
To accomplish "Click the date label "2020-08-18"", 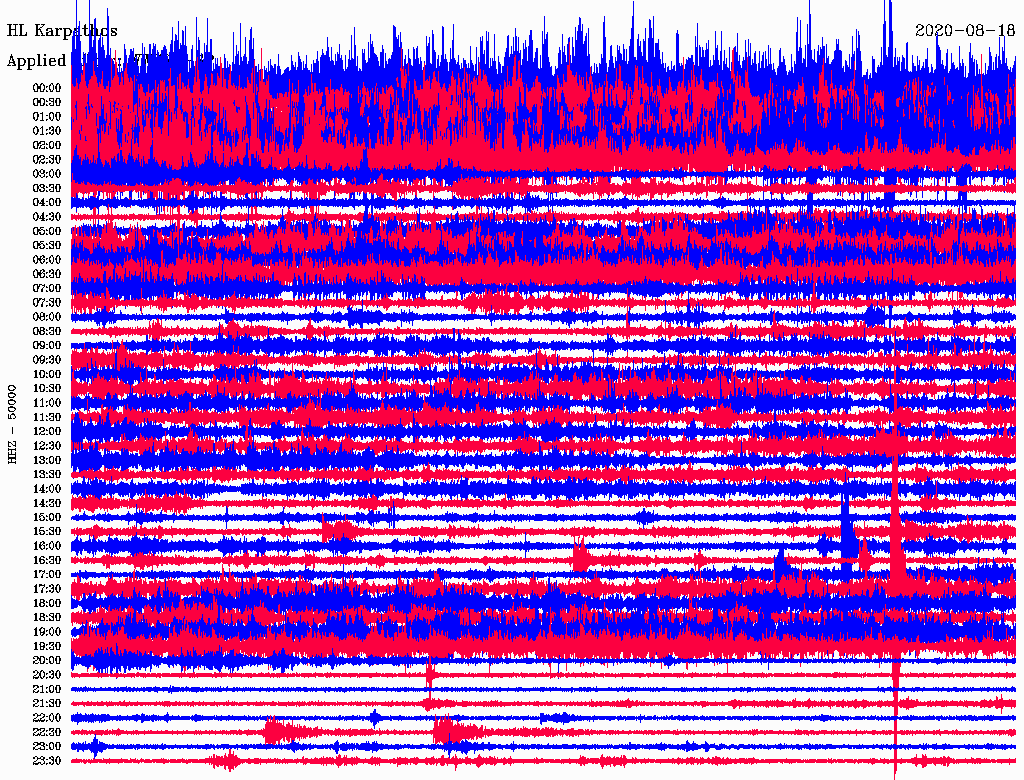I will [965, 30].
